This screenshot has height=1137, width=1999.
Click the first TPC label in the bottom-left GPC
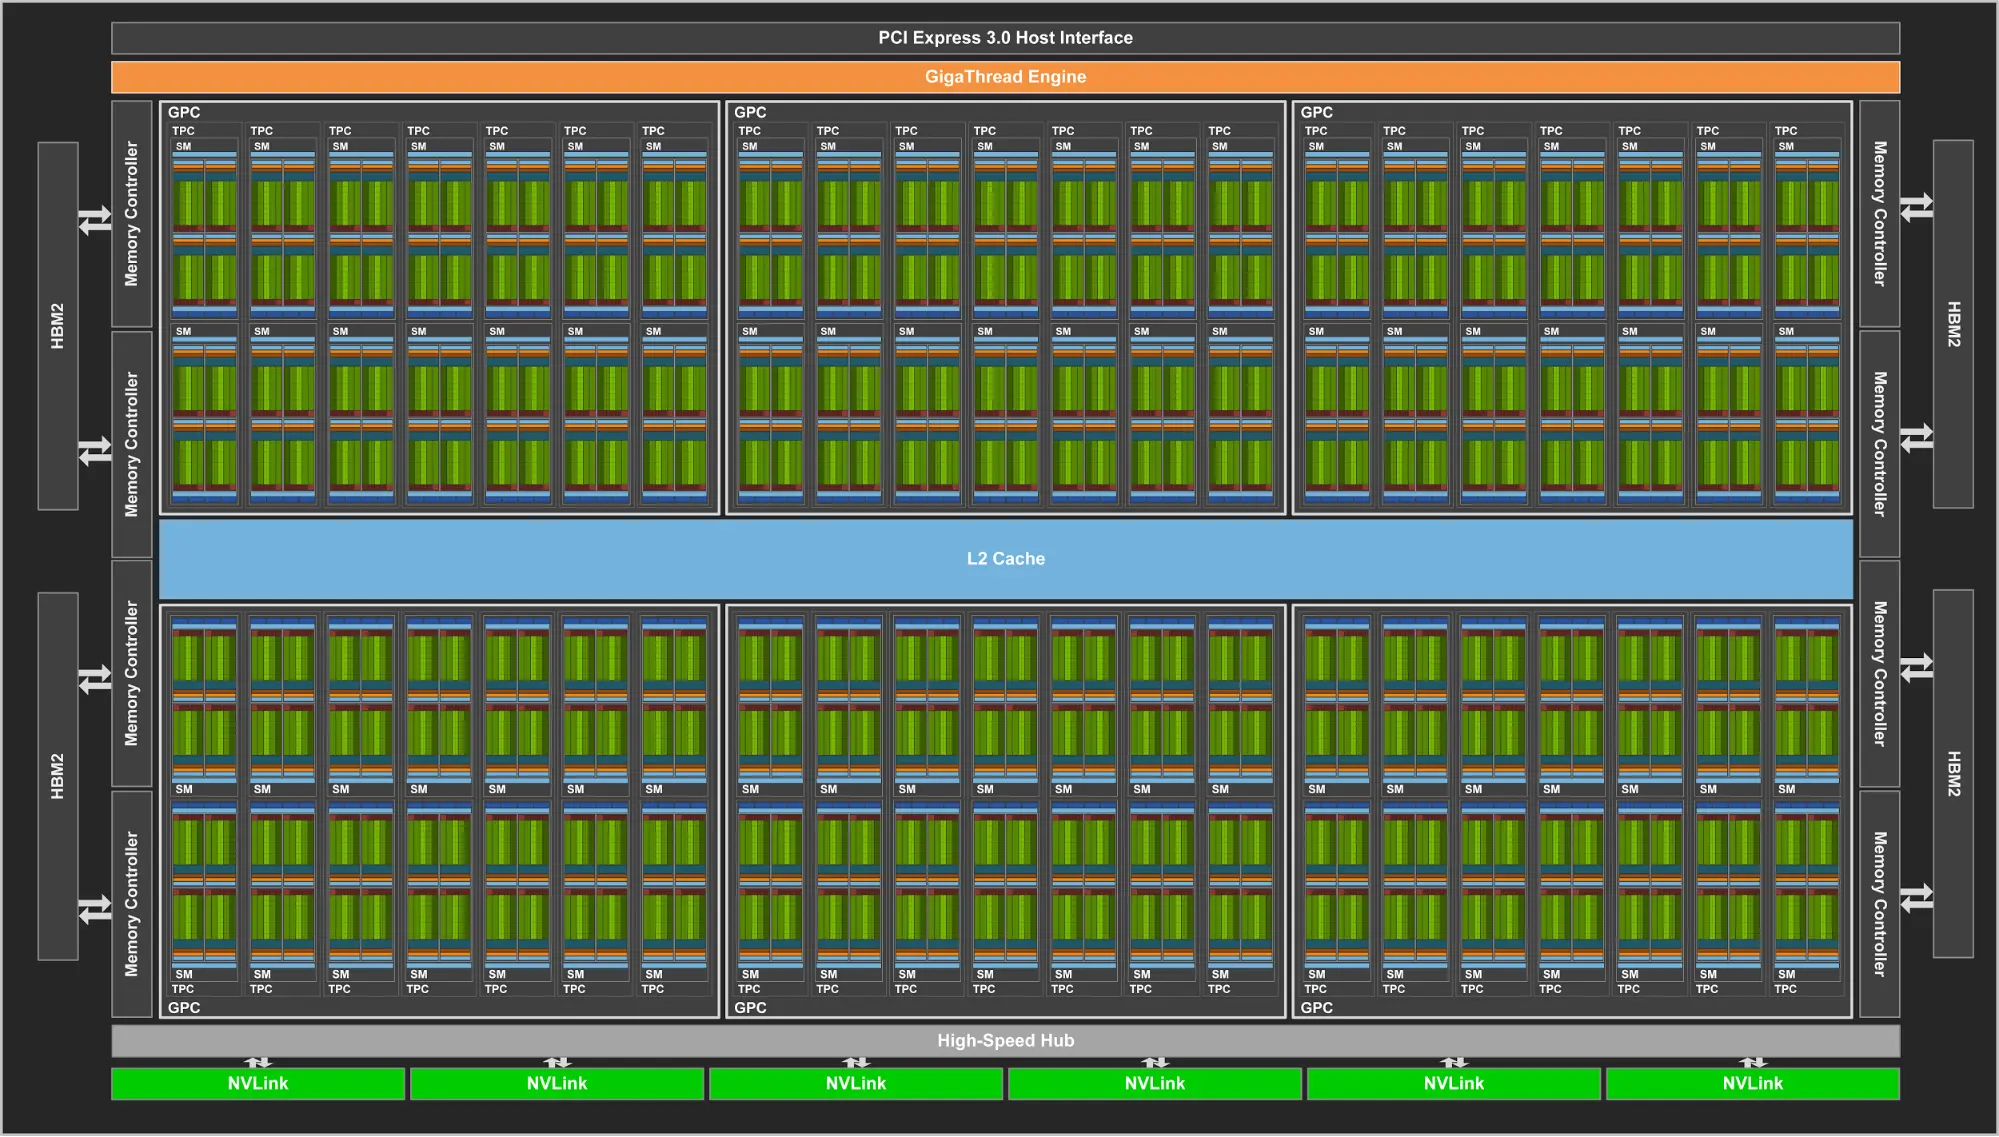183,989
